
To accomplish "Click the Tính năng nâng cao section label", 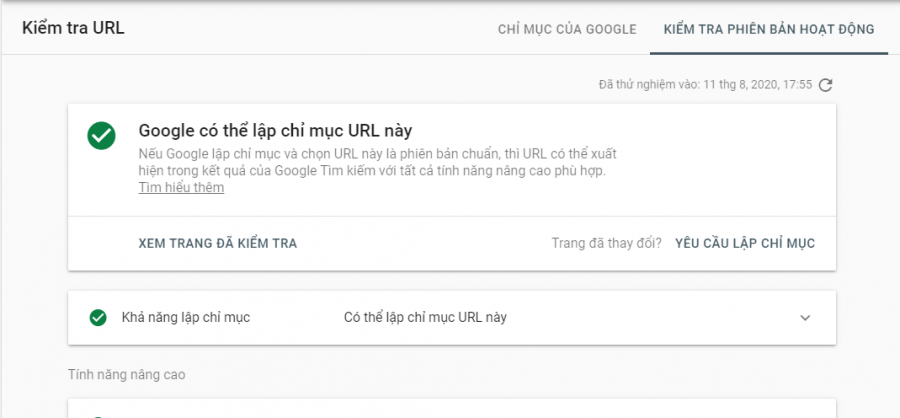I will tap(127, 375).
